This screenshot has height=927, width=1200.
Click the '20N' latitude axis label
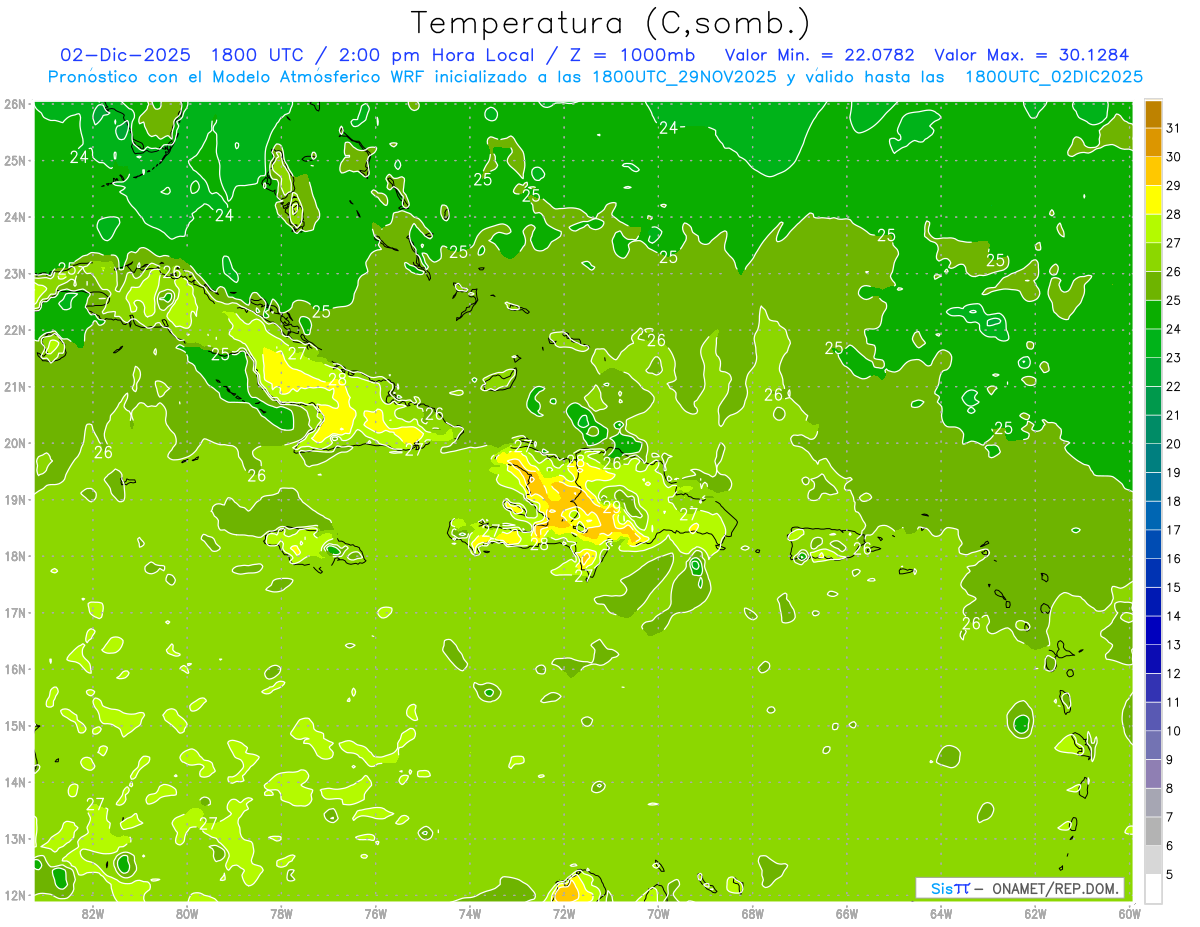[x=14, y=443]
